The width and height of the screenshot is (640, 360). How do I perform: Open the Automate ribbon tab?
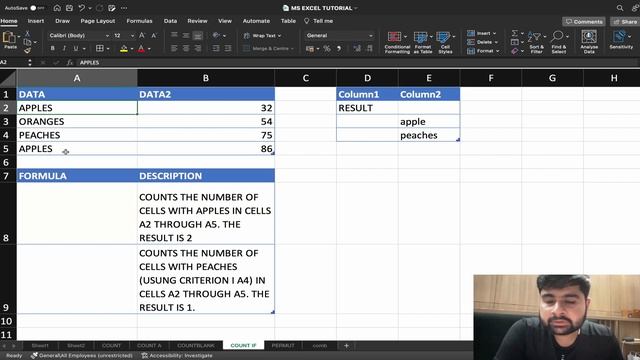coord(256,21)
